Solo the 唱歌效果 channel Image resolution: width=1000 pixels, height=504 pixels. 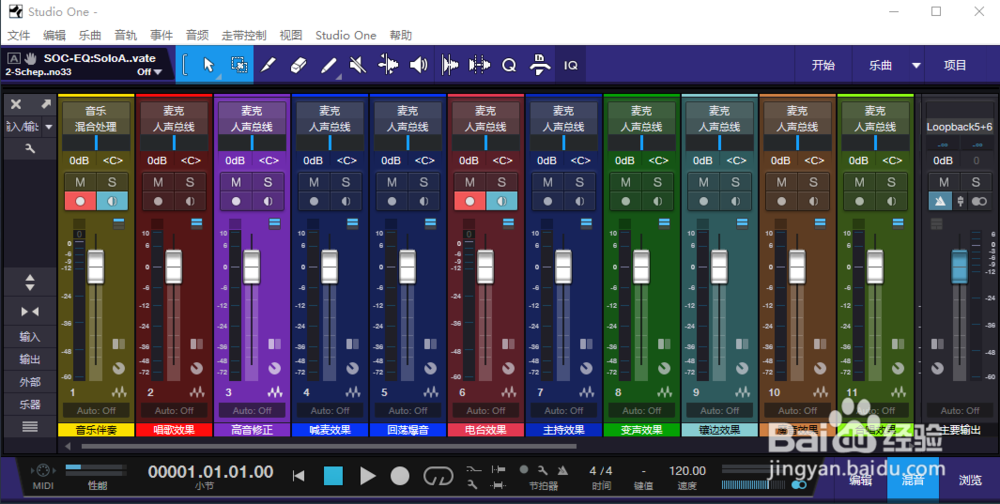[189, 182]
